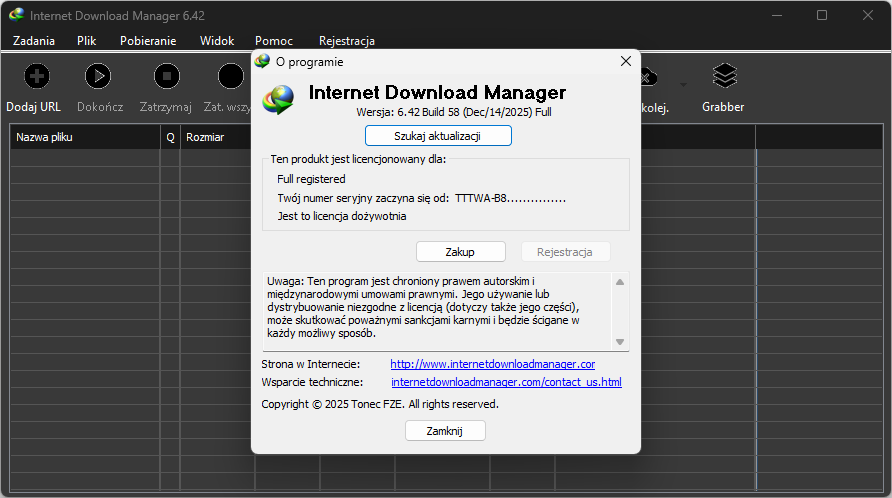Open the Rejestracja menu
Image resolution: width=892 pixels, height=498 pixels.
click(x=346, y=41)
